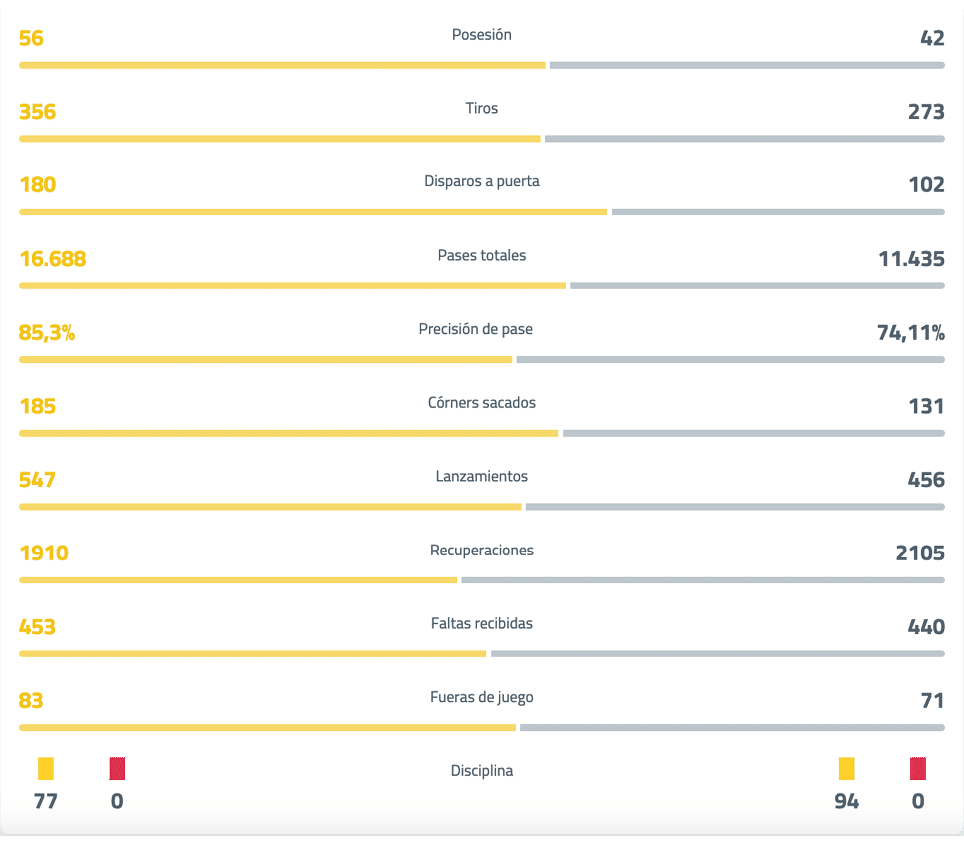Select the Faltas recibidas label

[482, 624]
